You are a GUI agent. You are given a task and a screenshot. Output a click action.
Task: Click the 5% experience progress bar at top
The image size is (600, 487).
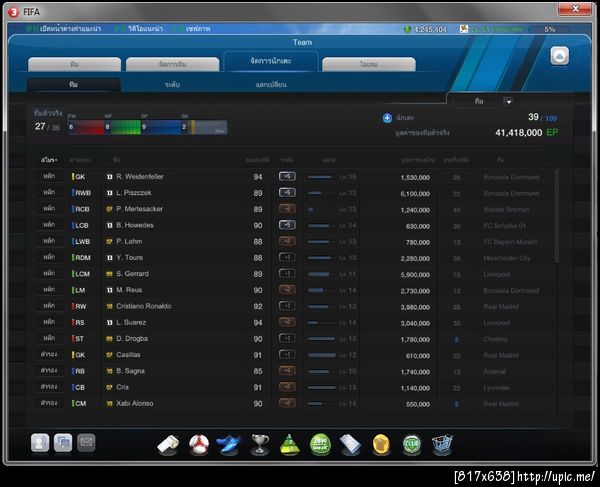549,29
